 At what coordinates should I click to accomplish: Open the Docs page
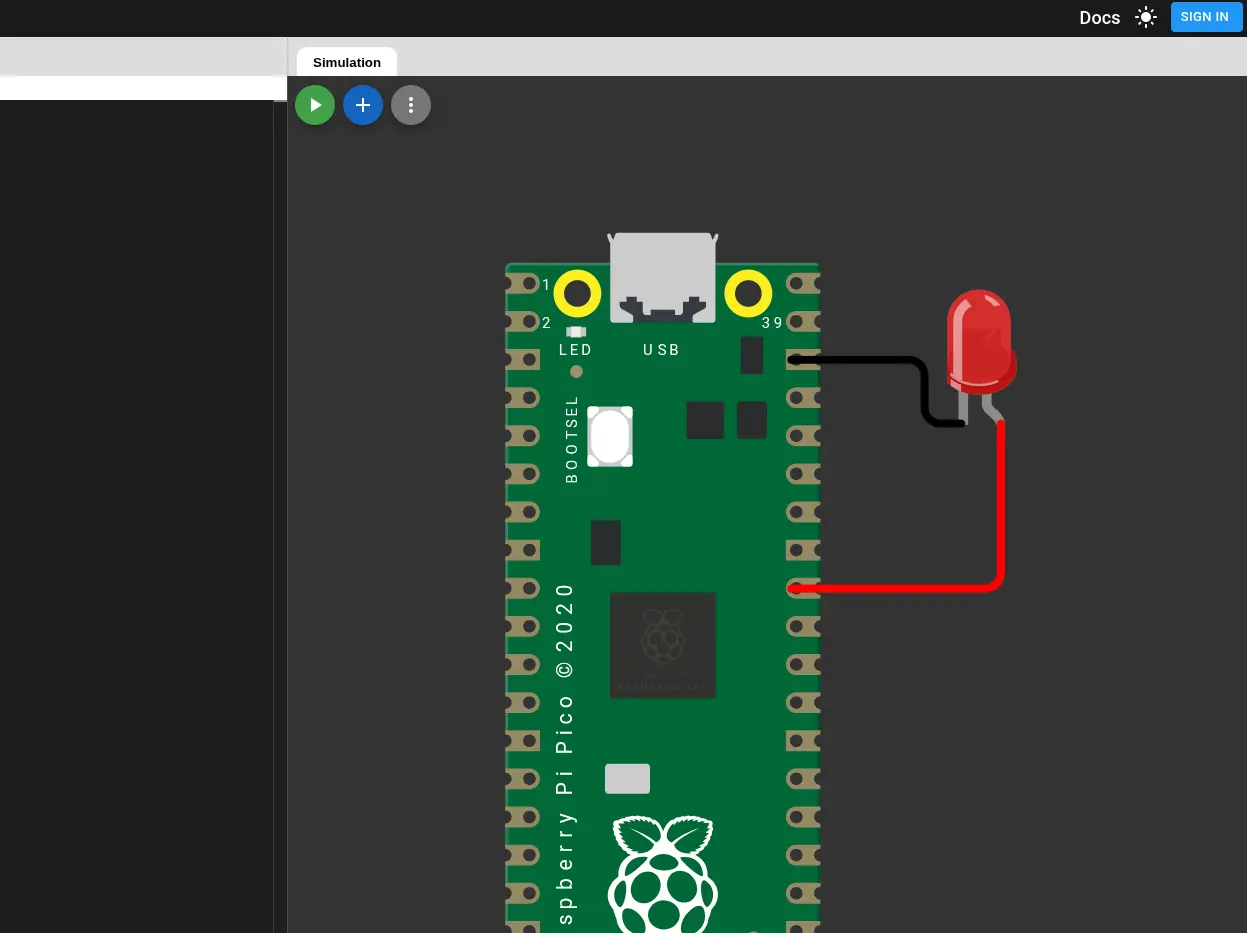tap(1099, 17)
